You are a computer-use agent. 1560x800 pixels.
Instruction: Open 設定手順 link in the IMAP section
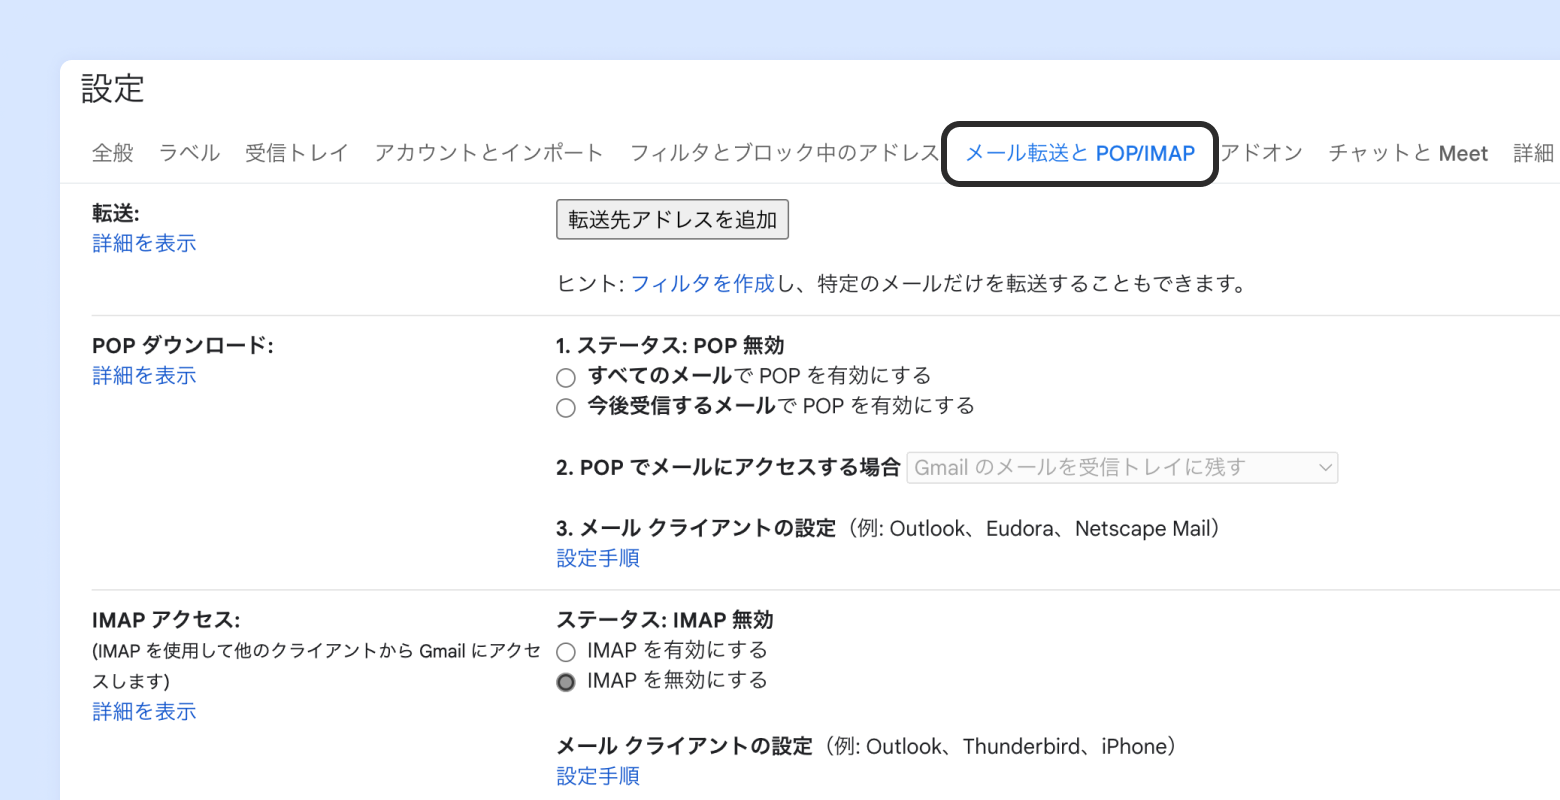tap(598, 776)
